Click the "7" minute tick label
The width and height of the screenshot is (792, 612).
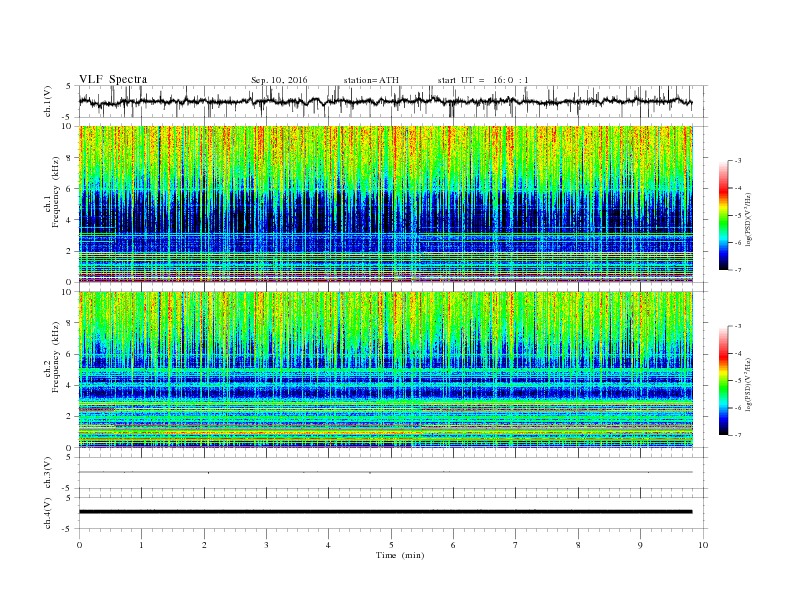click(516, 545)
